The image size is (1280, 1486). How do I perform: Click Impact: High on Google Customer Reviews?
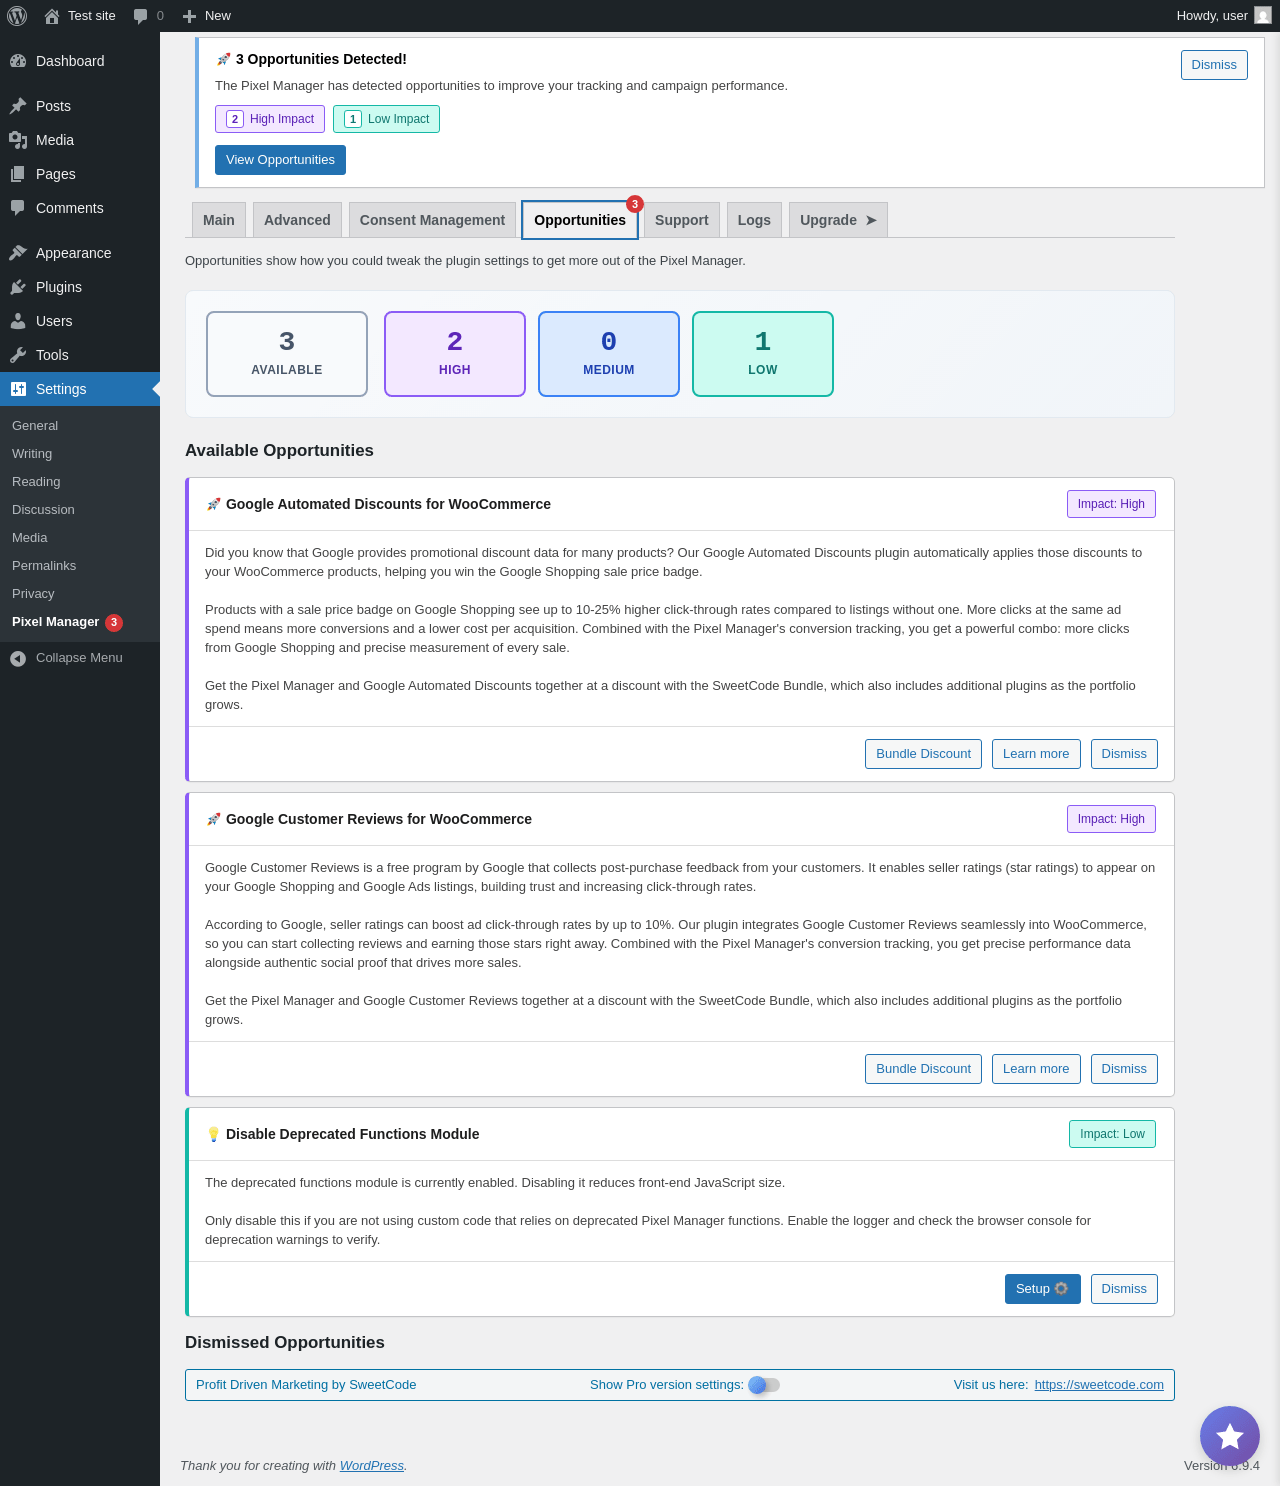1111,819
